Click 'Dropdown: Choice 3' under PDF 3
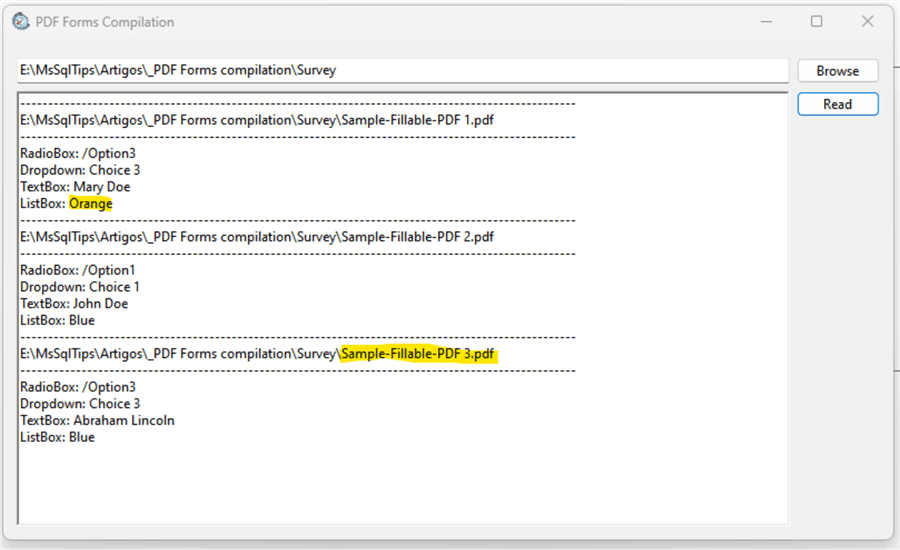The image size is (900, 550). point(80,404)
